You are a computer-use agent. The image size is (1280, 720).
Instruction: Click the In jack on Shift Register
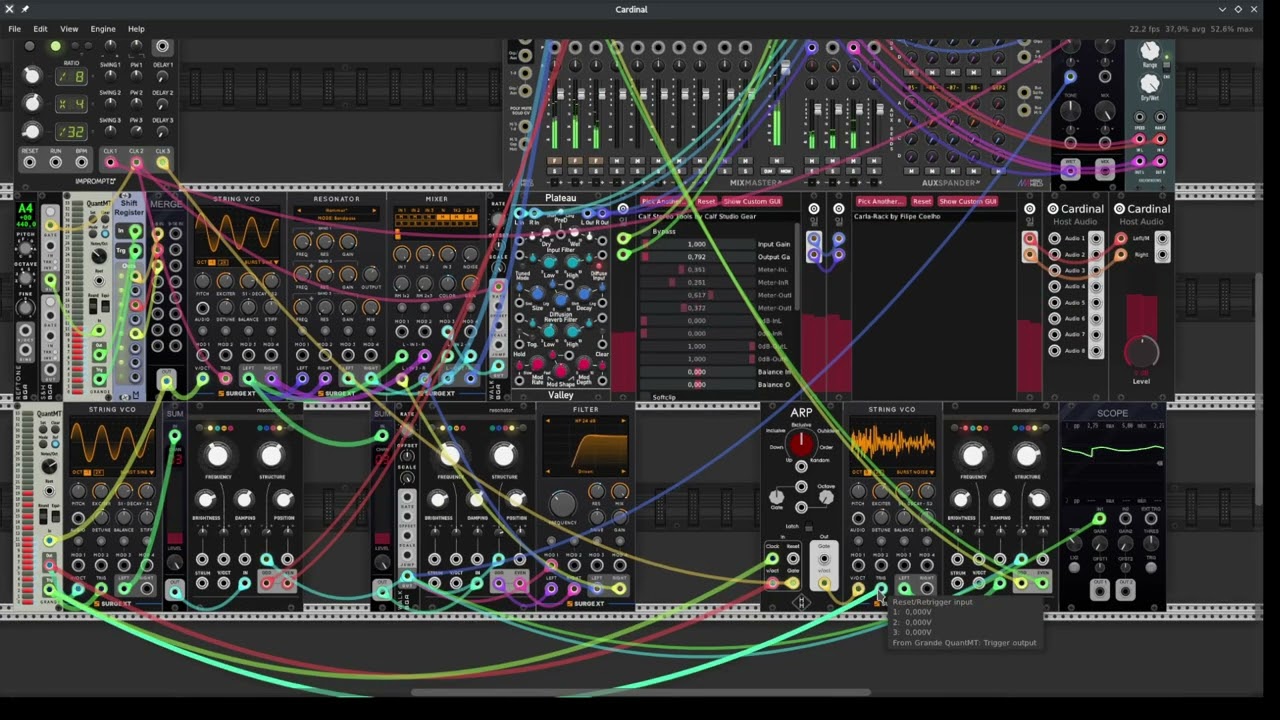134,231
